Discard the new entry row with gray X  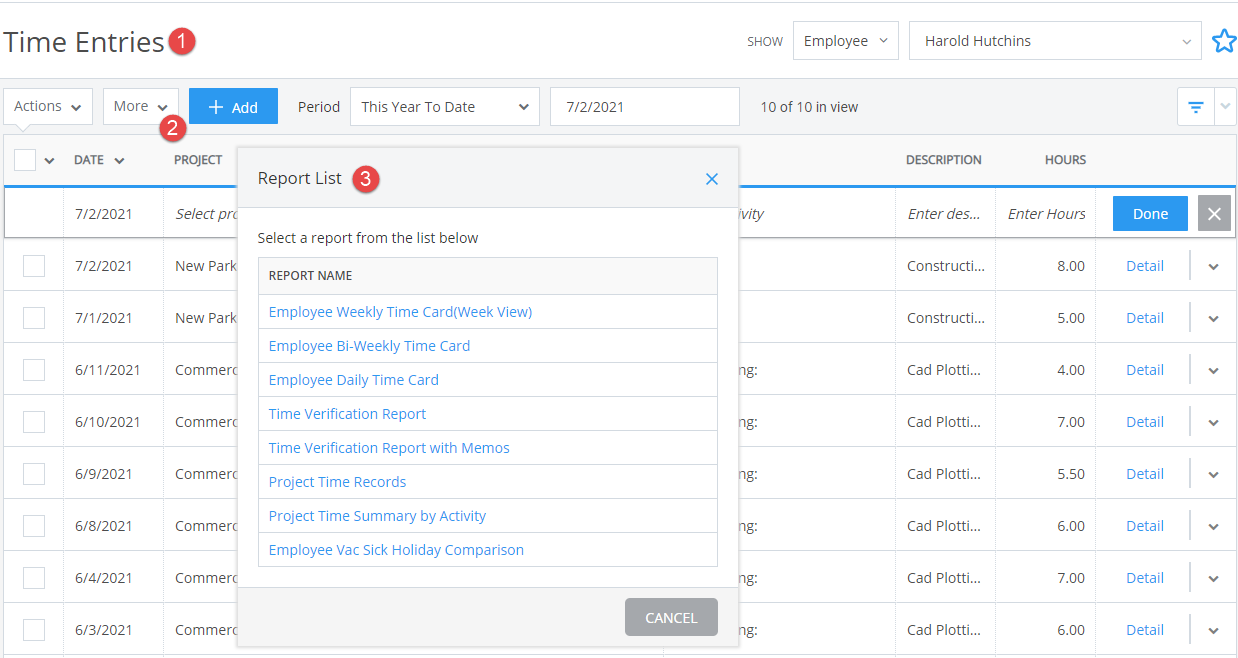[x=1214, y=214]
